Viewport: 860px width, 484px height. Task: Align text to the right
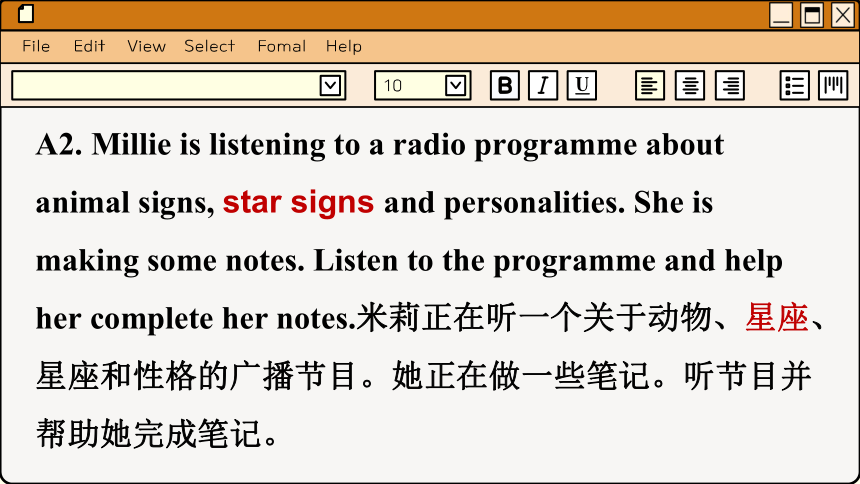pos(730,85)
